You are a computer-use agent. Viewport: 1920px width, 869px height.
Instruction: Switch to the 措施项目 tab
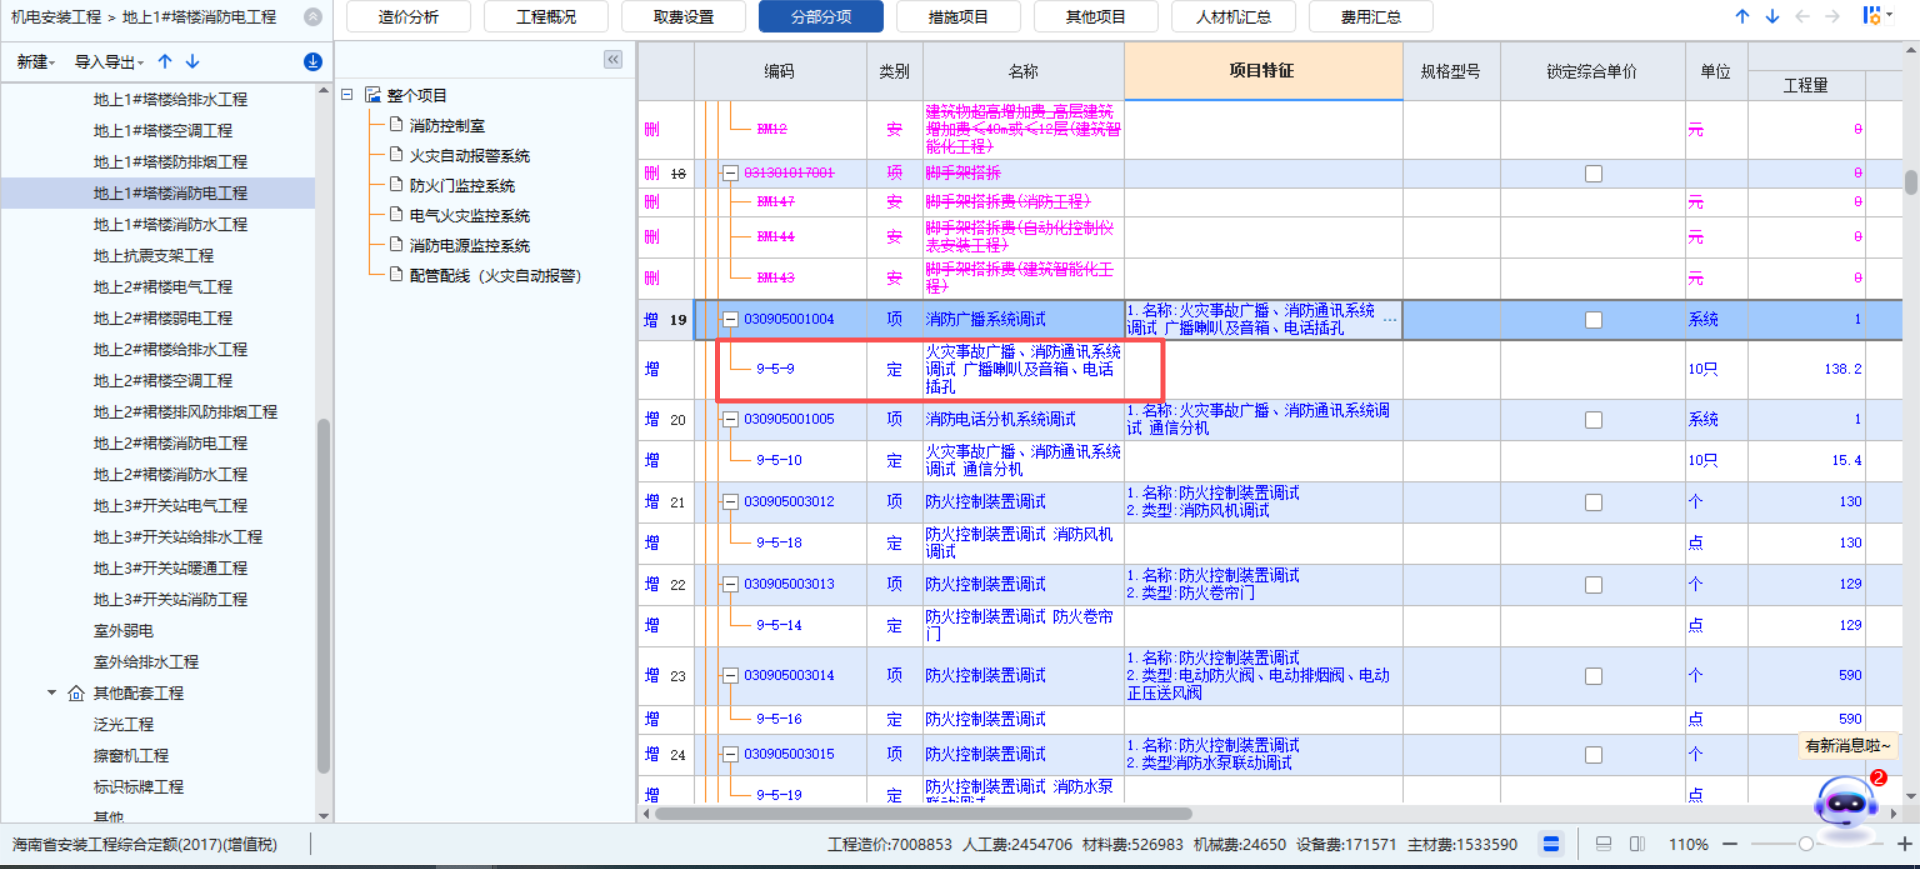pos(958,17)
